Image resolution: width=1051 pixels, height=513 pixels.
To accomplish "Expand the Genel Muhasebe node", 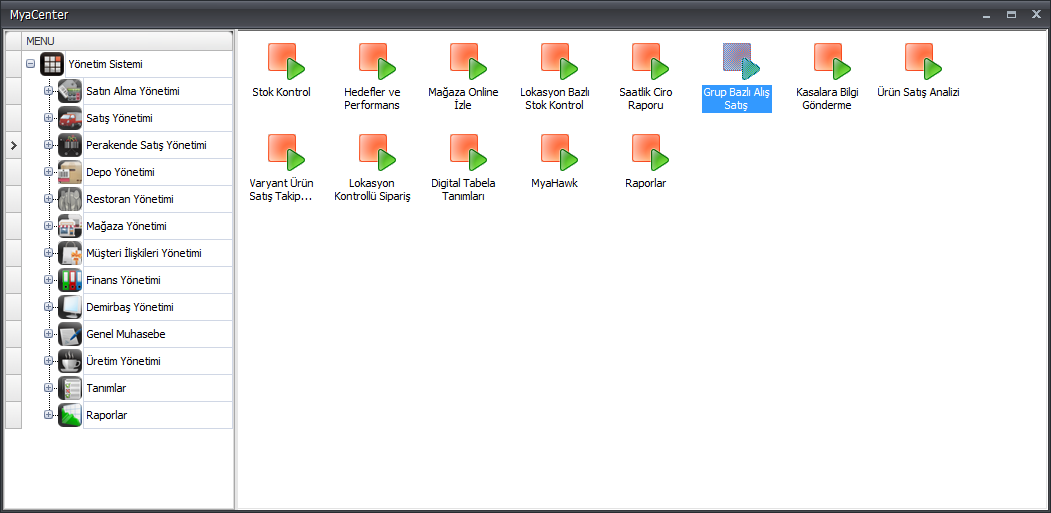I will [x=48, y=334].
